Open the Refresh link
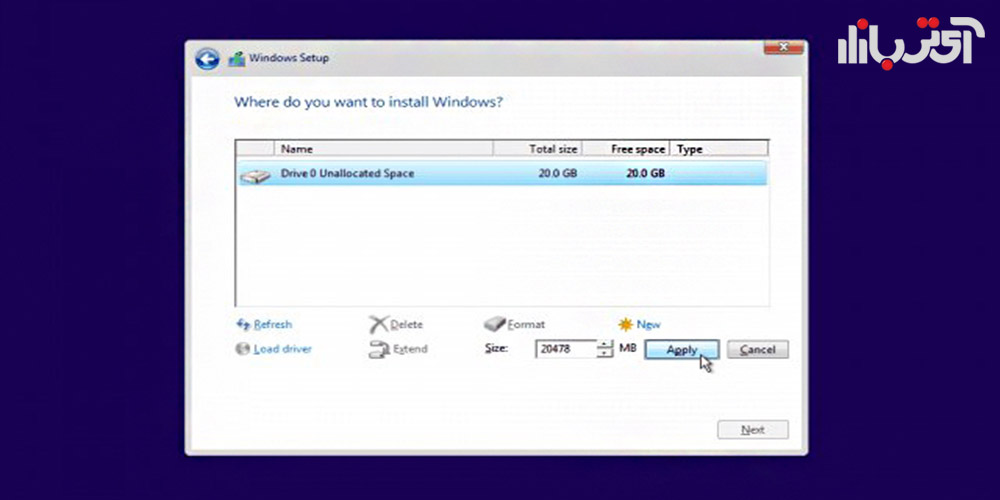 272,325
